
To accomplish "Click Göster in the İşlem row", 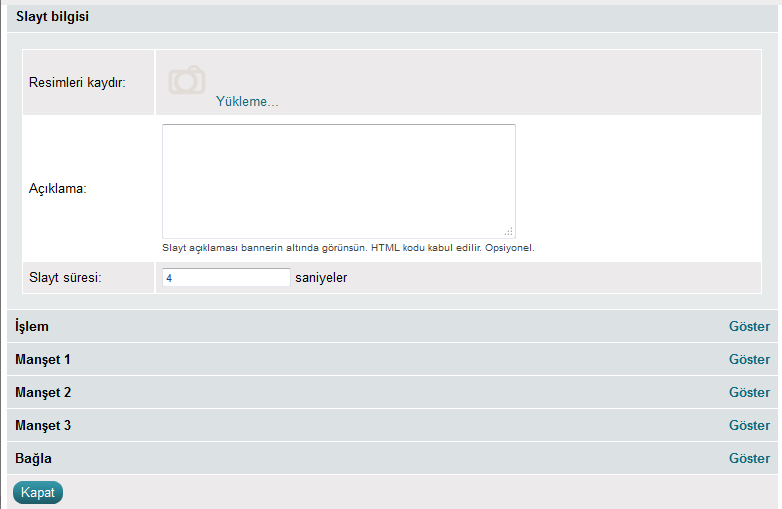I will pyautogui.click(x=749, y=326).
